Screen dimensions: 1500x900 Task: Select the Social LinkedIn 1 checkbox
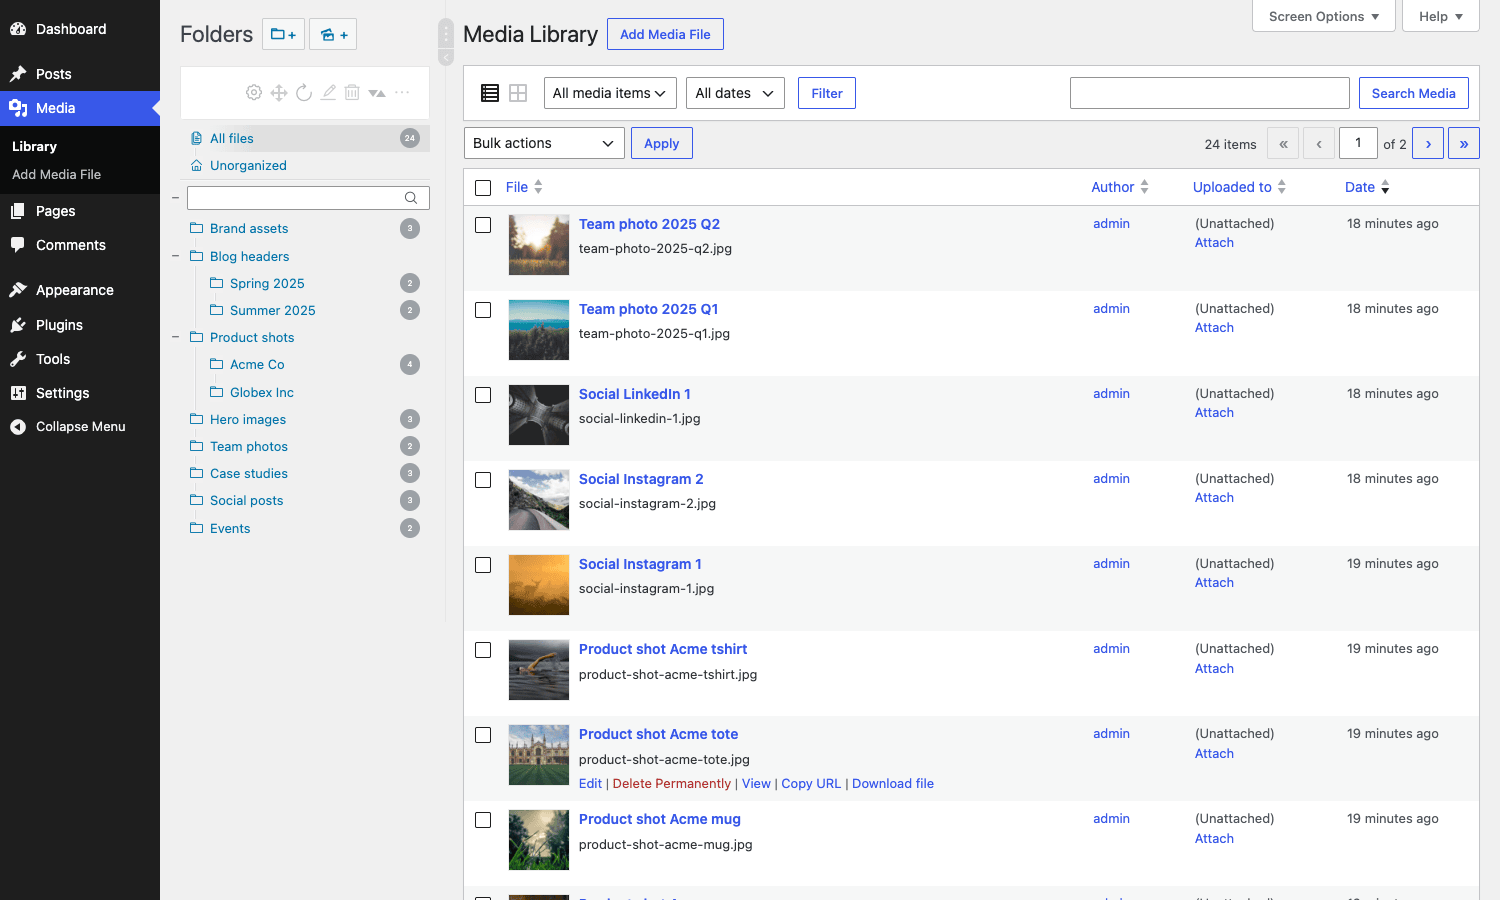(483, 395)
